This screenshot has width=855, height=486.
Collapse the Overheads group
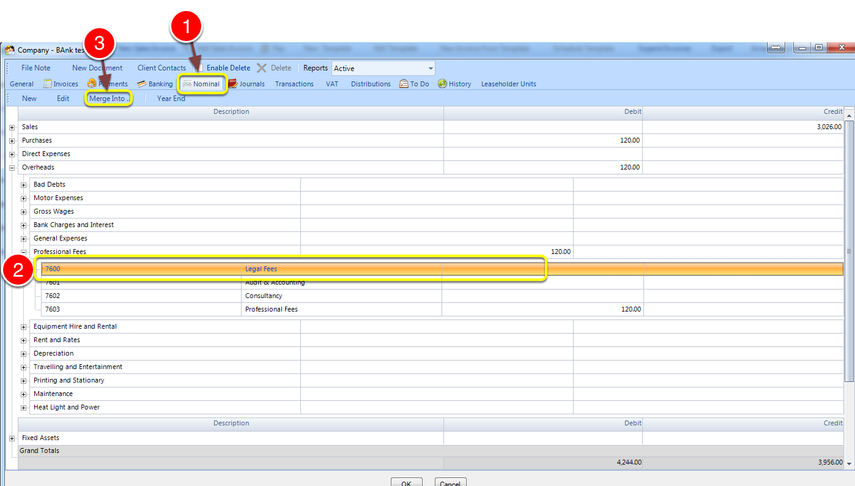pos(12,168)
